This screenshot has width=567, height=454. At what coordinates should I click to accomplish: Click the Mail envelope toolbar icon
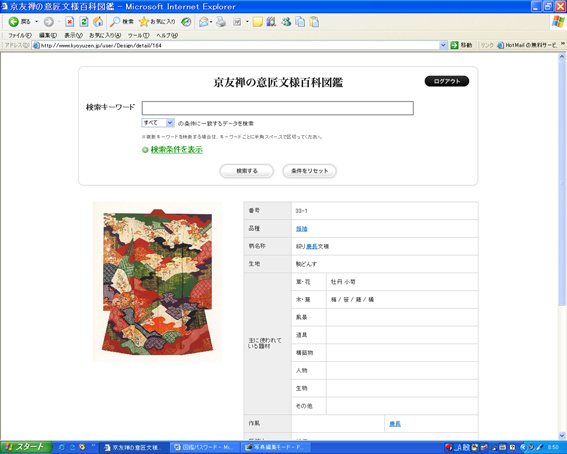[x=204, y=22]
